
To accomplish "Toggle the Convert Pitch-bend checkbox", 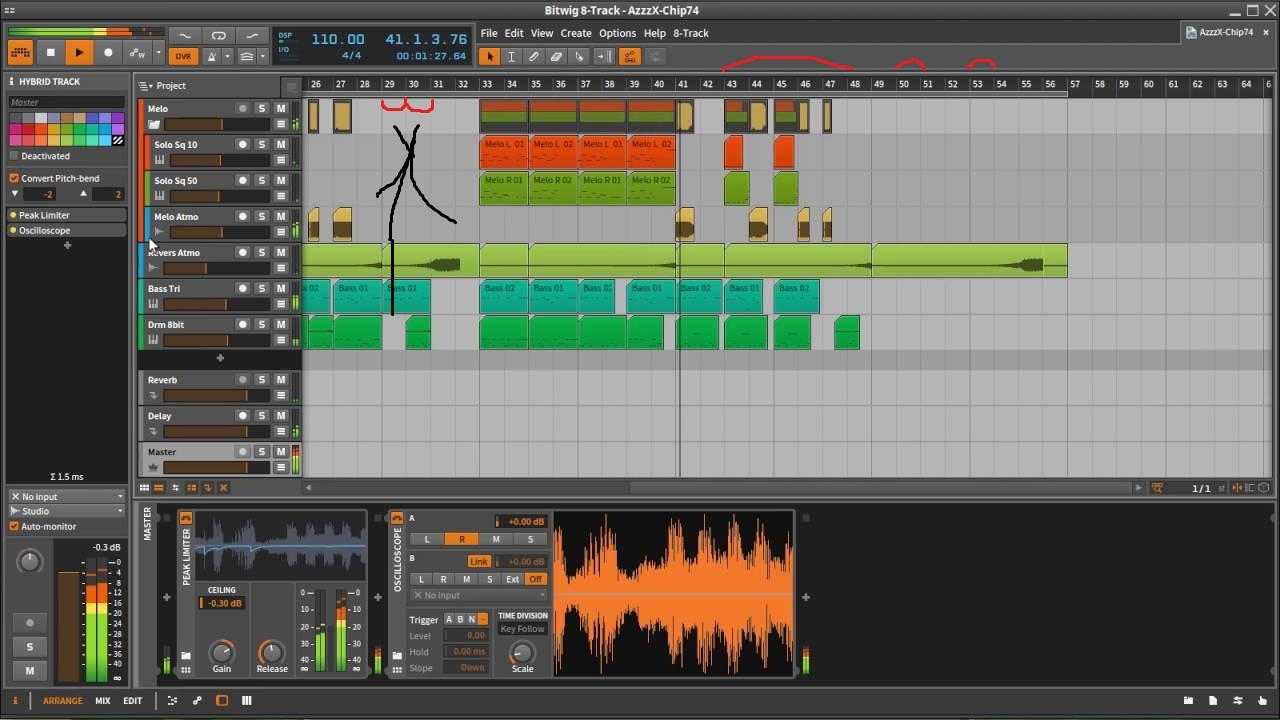I will click(x=14, y=178).
